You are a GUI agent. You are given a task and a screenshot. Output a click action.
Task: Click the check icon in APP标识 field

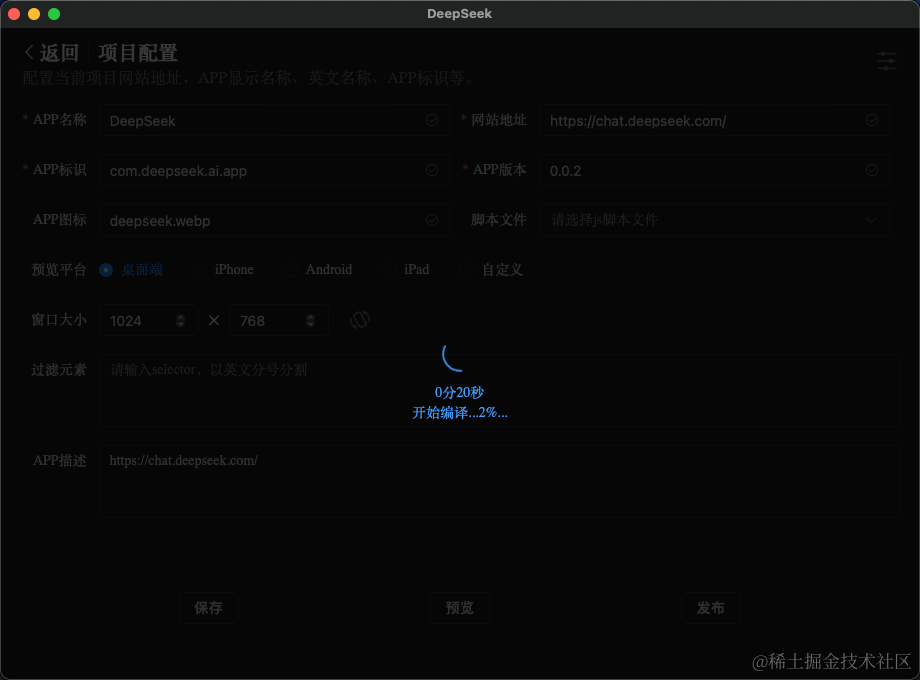(x=432, y=170)
